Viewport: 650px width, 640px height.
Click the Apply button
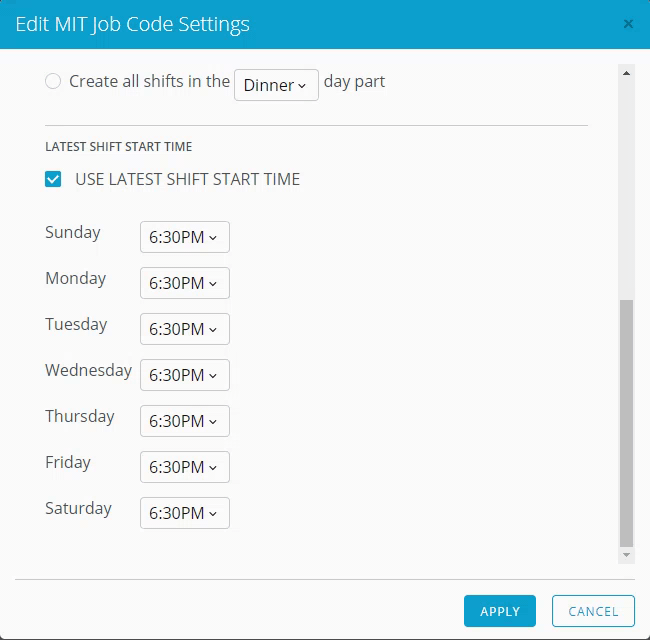500,611
